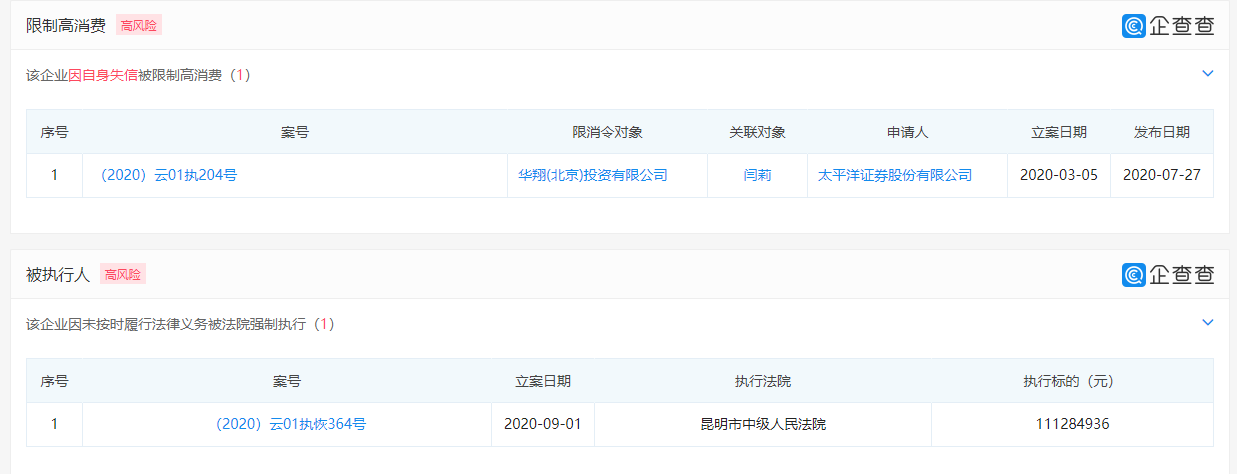Collapse the 被执行人 section with chevron
The height and width of the screenshot is (474, 1237).
tap(1207, 323)
